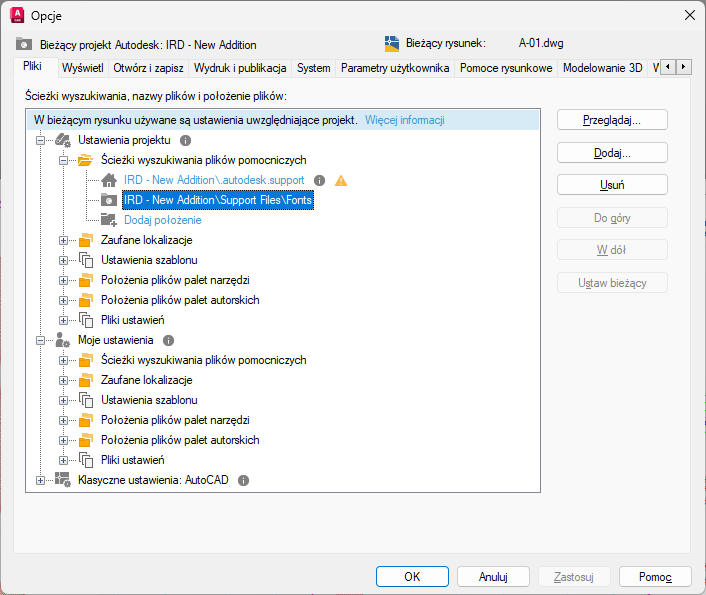The height and width of the screenshot is (595, 706).
Task: Click info icon beside Klasyczne ustawienia: AutoCAD
Action: 243,480
